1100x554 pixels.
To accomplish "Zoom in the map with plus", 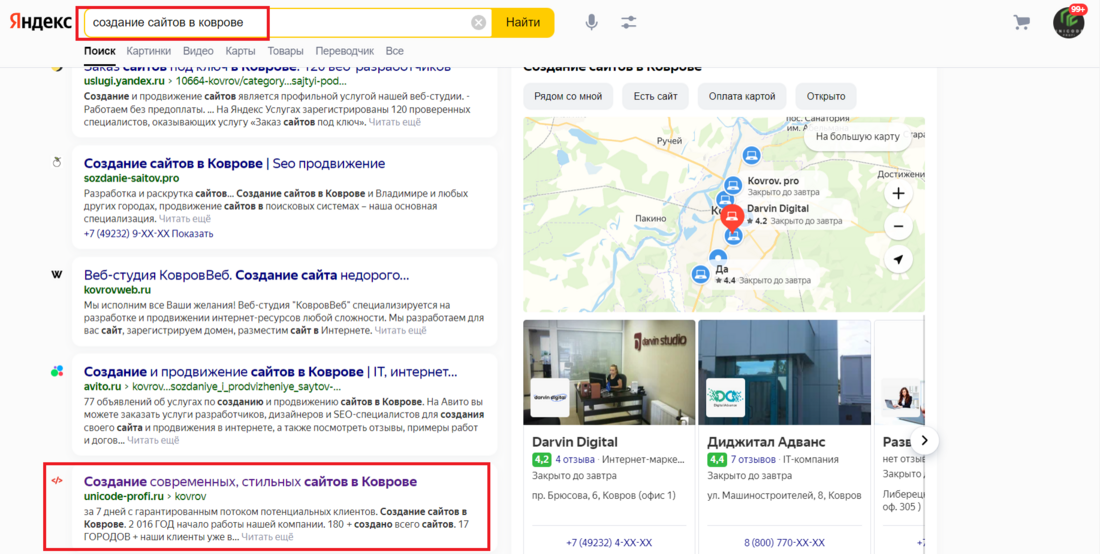I will tap(898, 194).
